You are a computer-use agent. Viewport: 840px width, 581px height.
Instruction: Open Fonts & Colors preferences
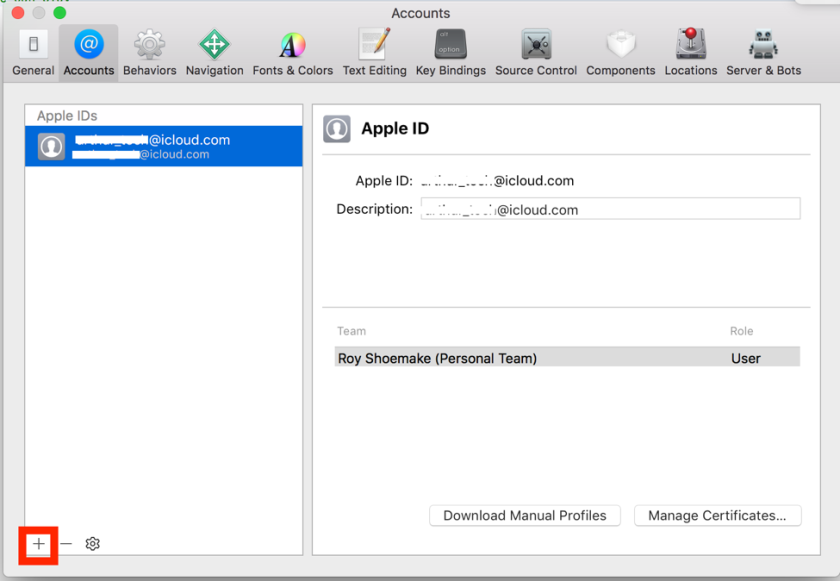(x=292, y=52)
